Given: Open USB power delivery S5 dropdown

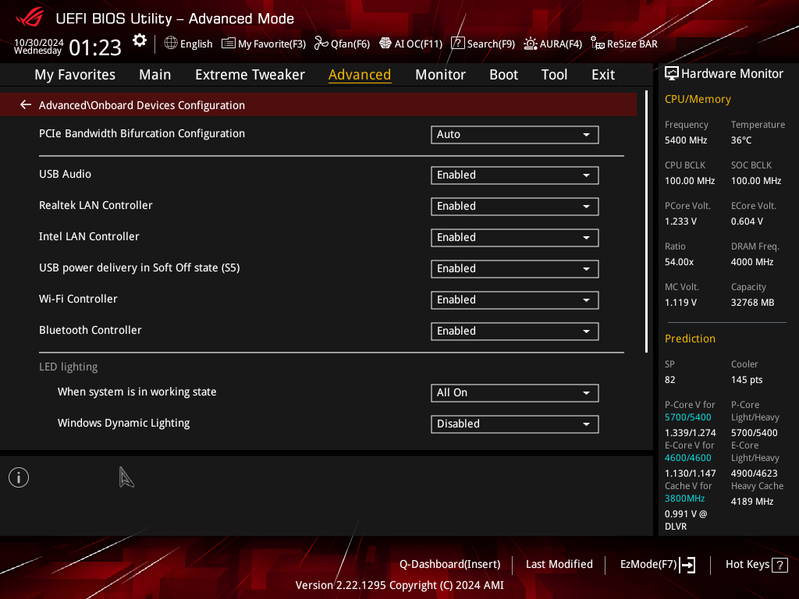Looking at the screenshot, I should [x=515, y=269].
